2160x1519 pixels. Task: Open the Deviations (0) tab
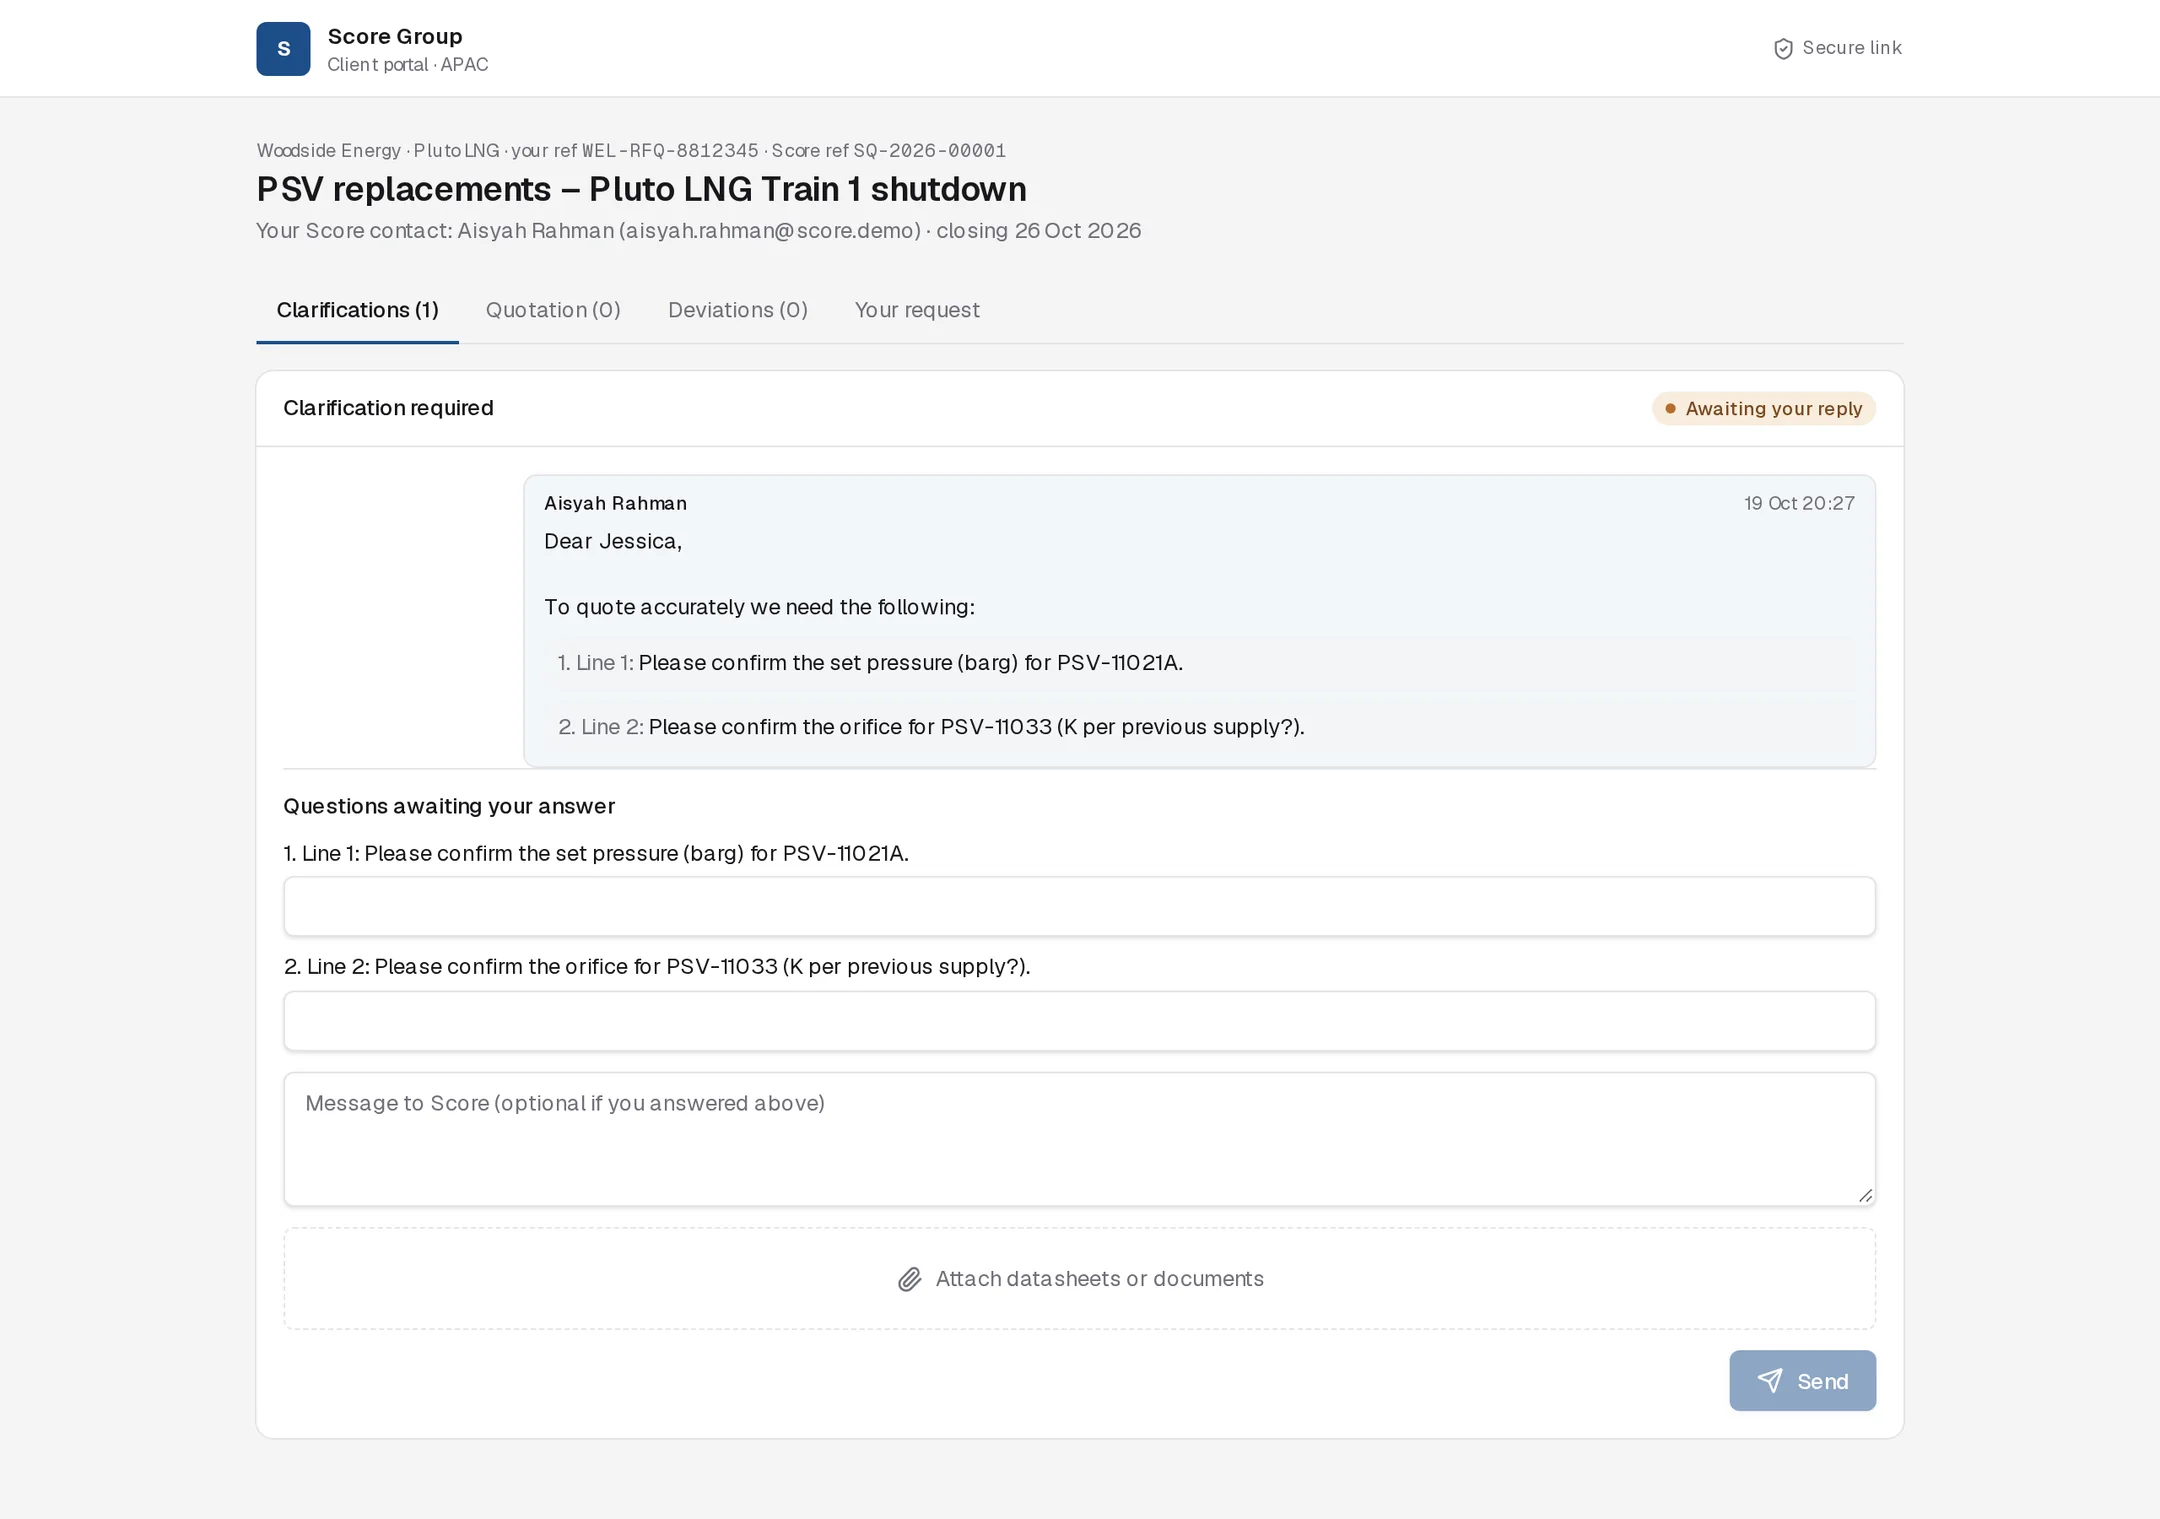coord(738,310)
